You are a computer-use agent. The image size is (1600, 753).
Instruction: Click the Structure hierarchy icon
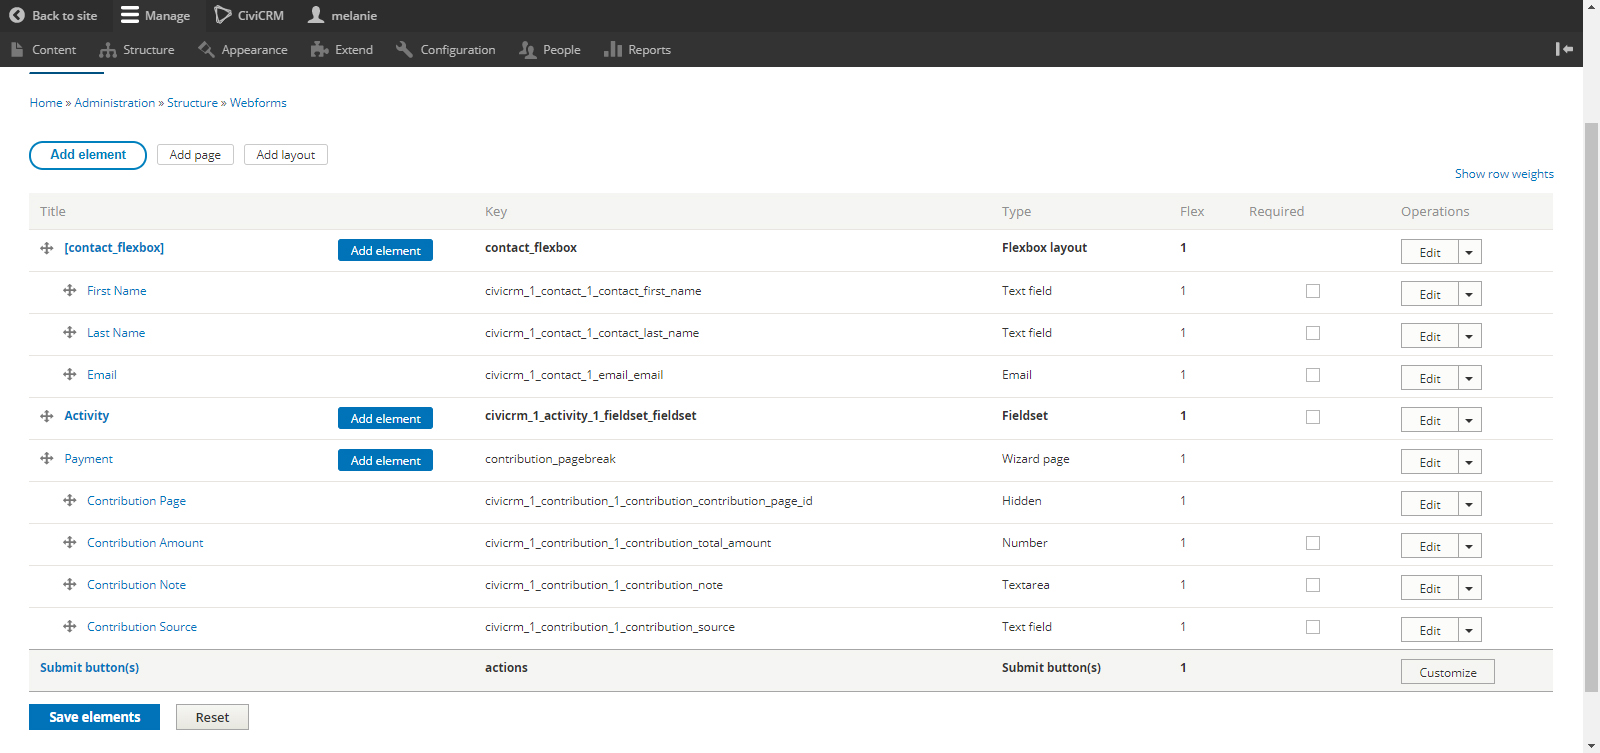pos(108,49)
